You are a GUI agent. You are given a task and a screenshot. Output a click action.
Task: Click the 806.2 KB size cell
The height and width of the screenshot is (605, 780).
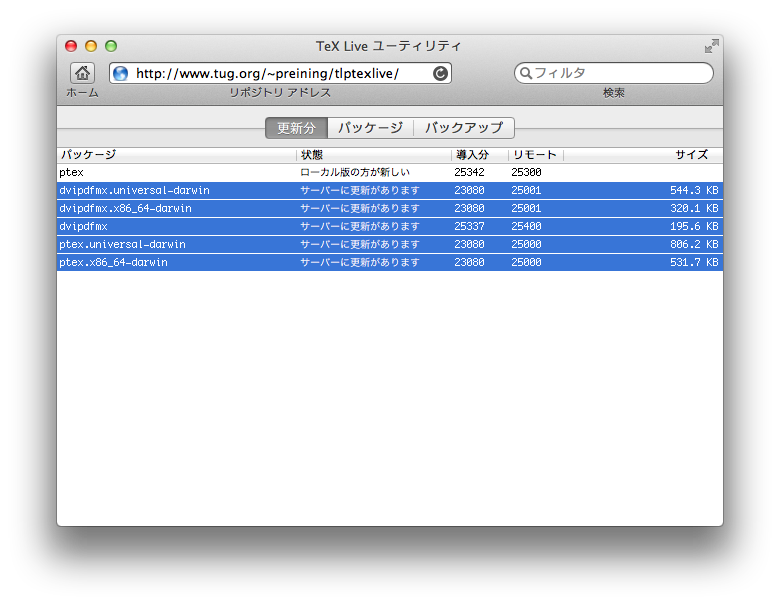coord(694,244)
